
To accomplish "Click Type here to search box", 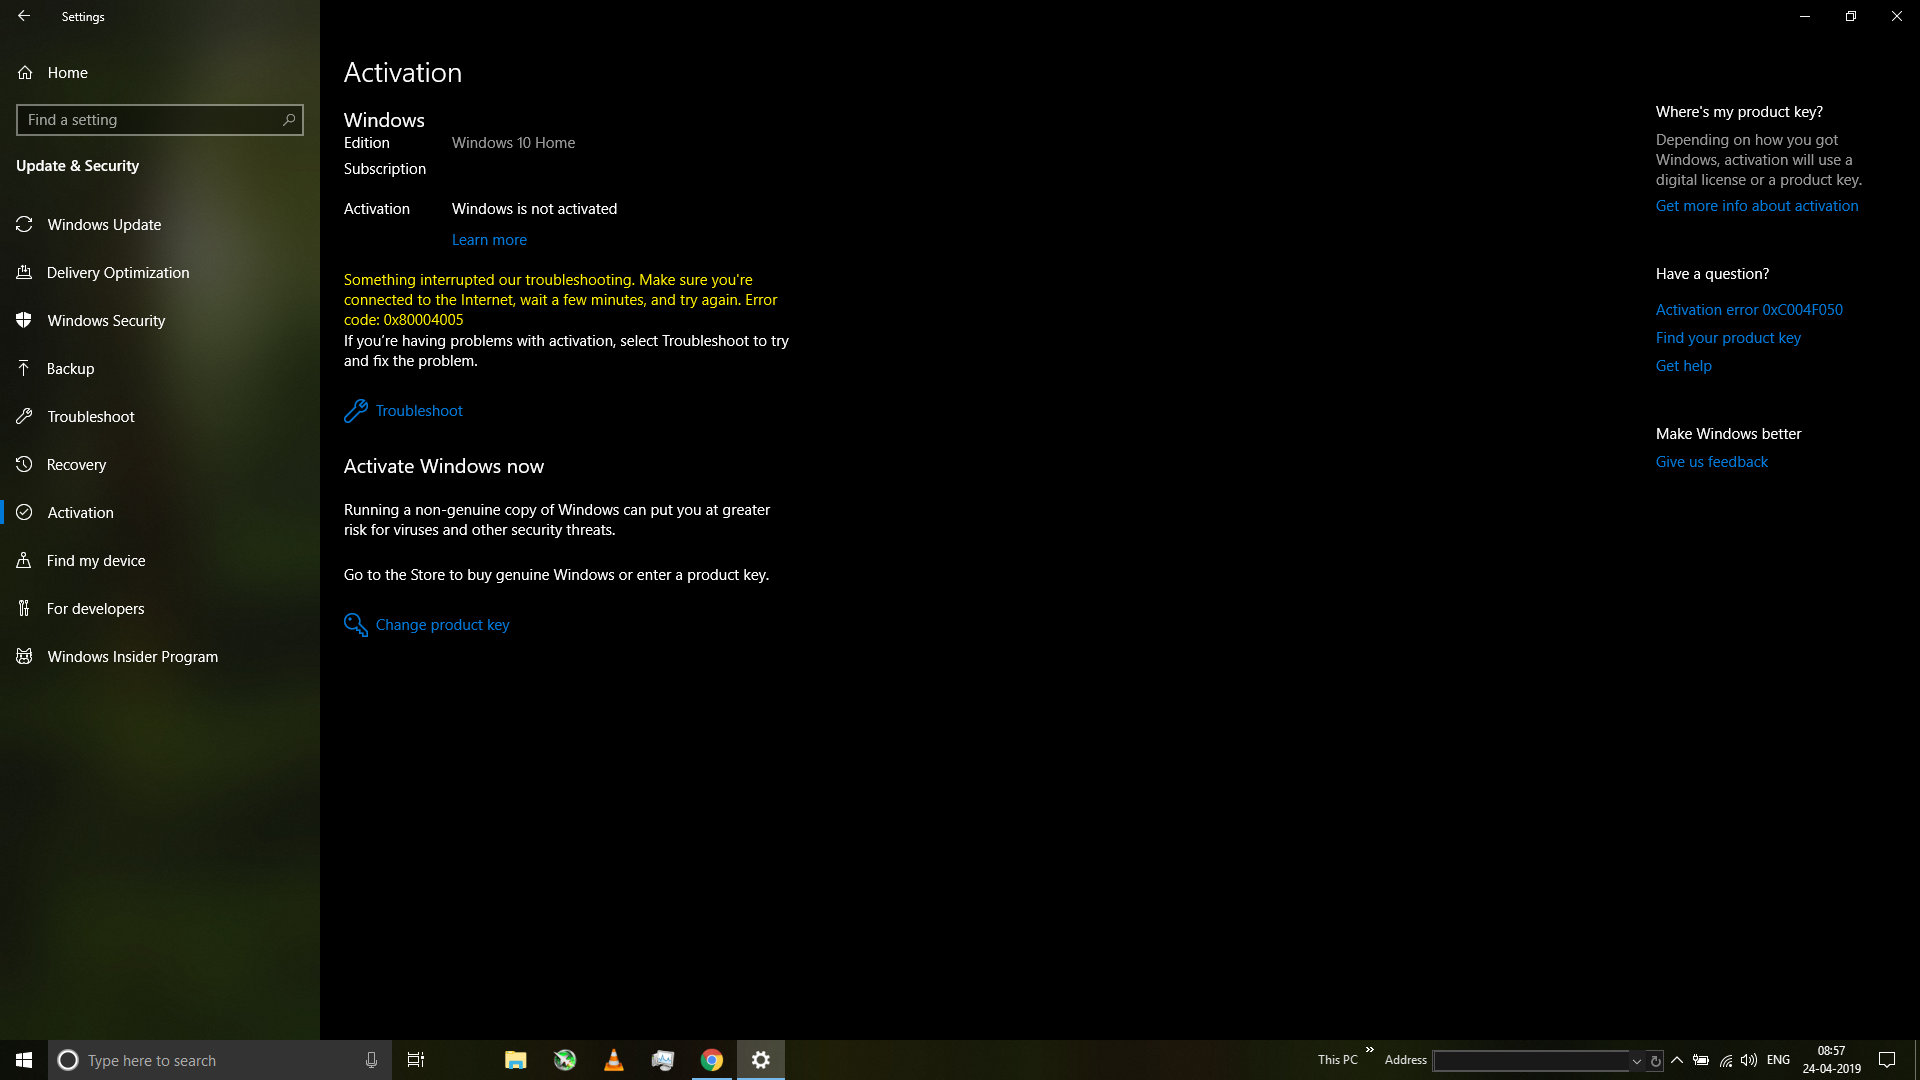I will 220,1060.
